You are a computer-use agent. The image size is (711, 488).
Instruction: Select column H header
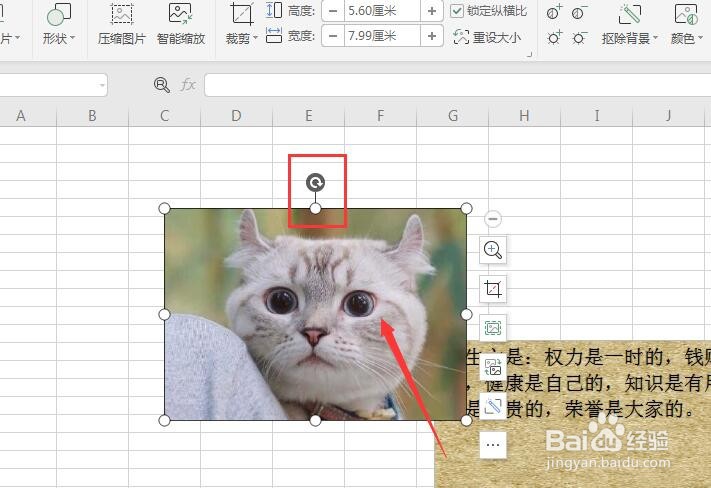[525, 116]
